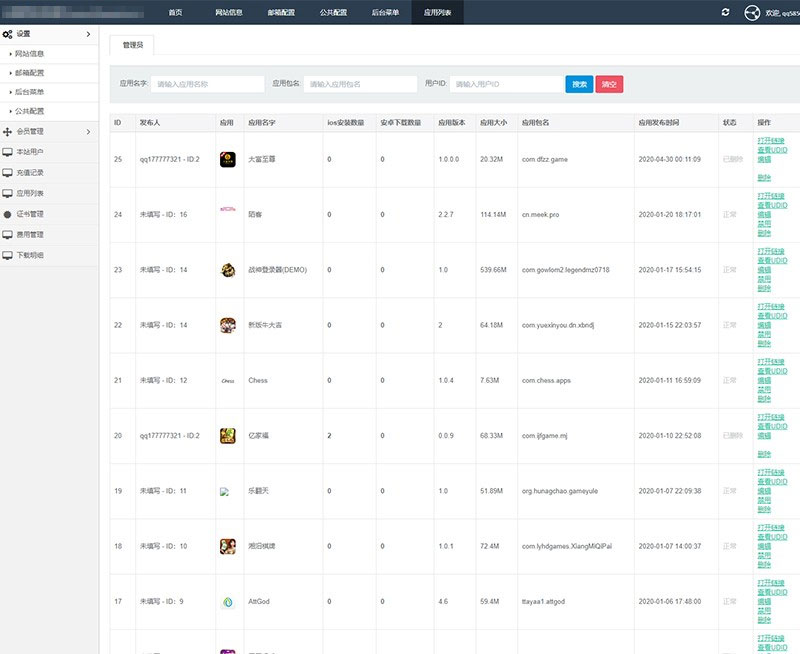800x654 pixels.
Task: Click the 删除 link in the com.dfzz.game row
Action: pos(764,176)
